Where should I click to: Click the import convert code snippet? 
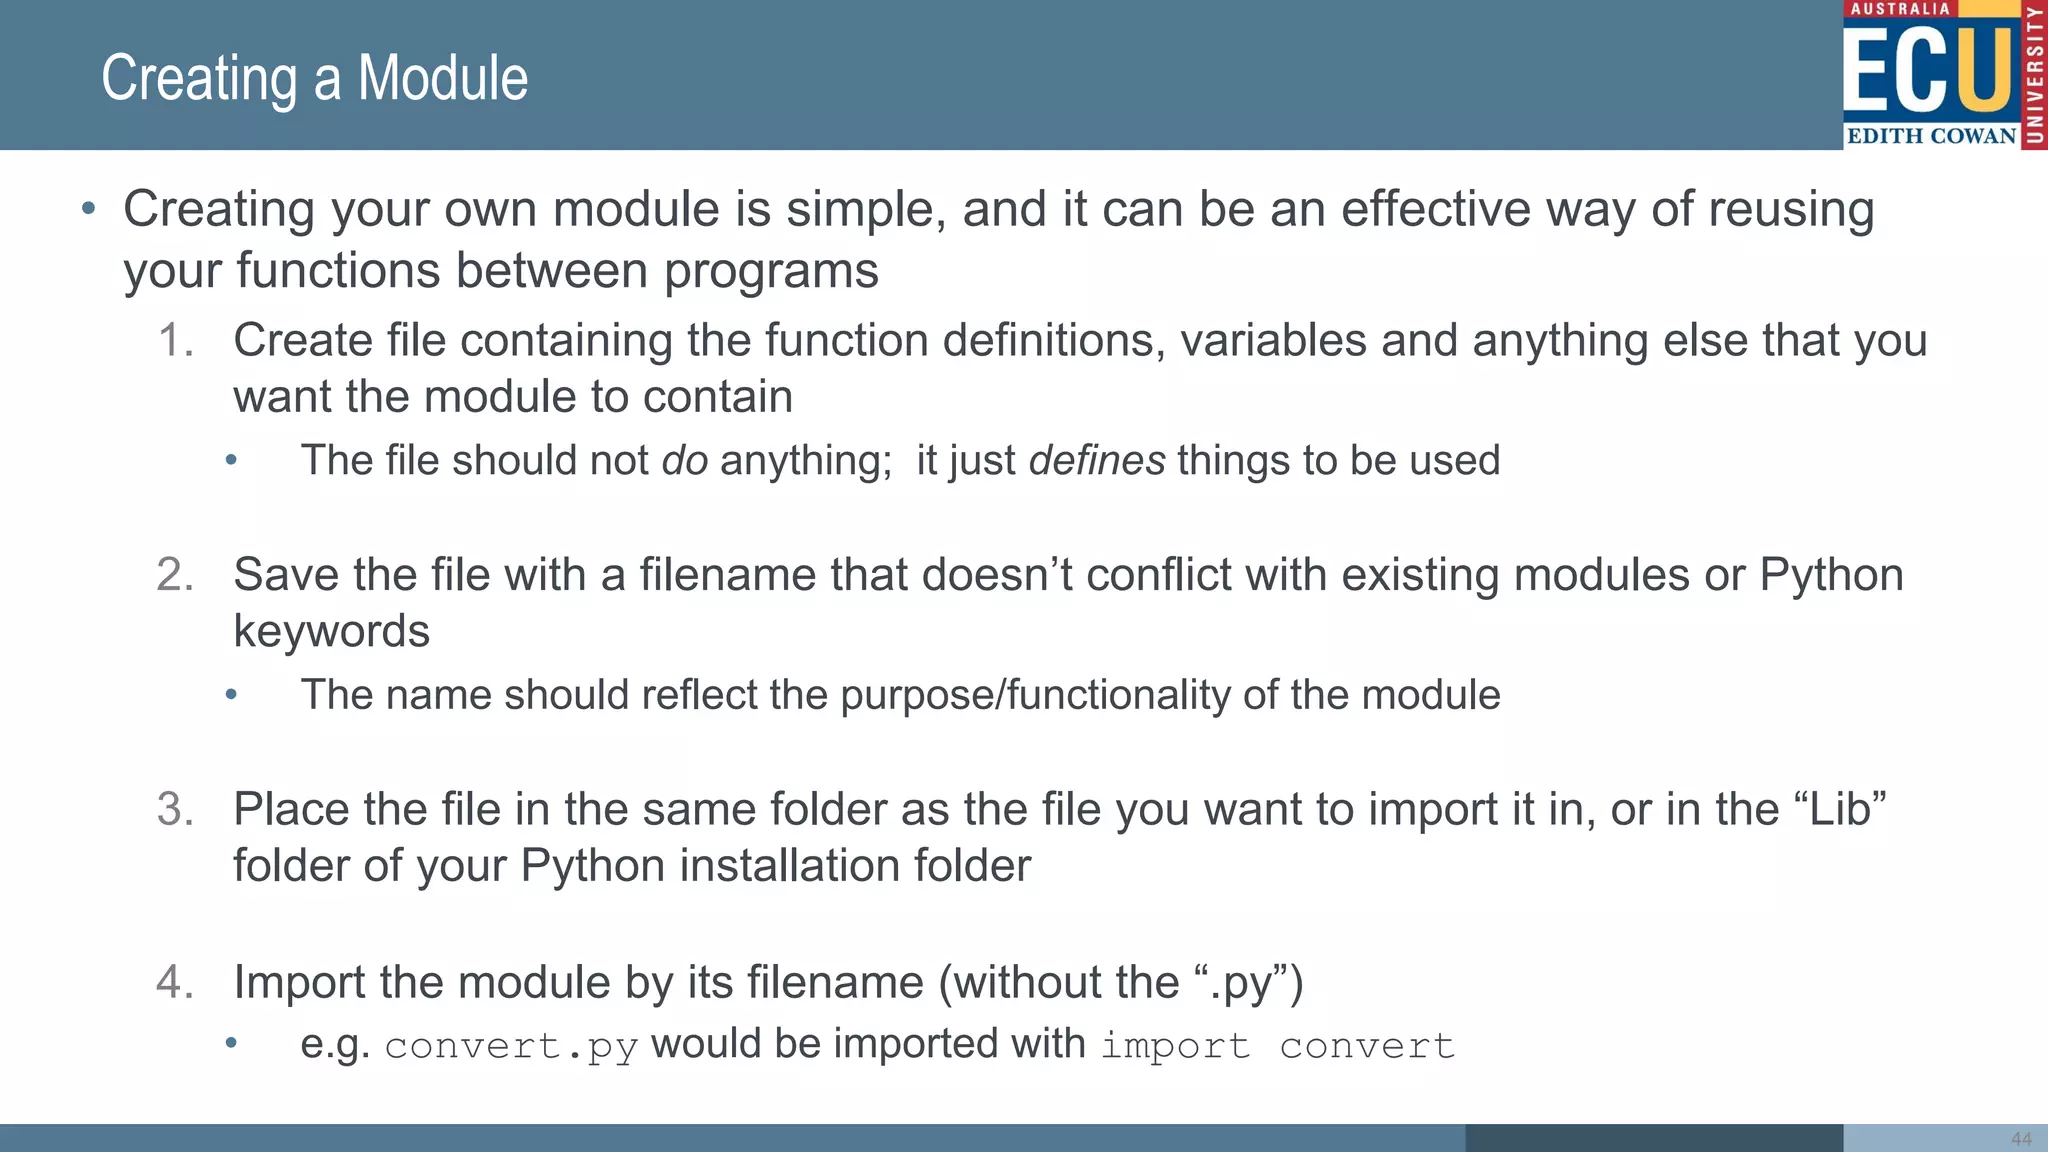click(x=1277, y=1046)
